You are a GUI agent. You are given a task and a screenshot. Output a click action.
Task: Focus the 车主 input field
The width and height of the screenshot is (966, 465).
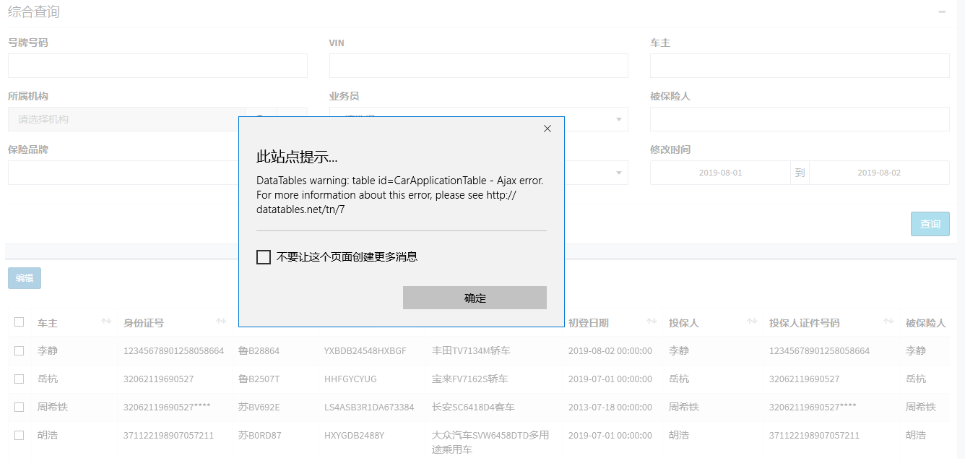click(800, 65)
